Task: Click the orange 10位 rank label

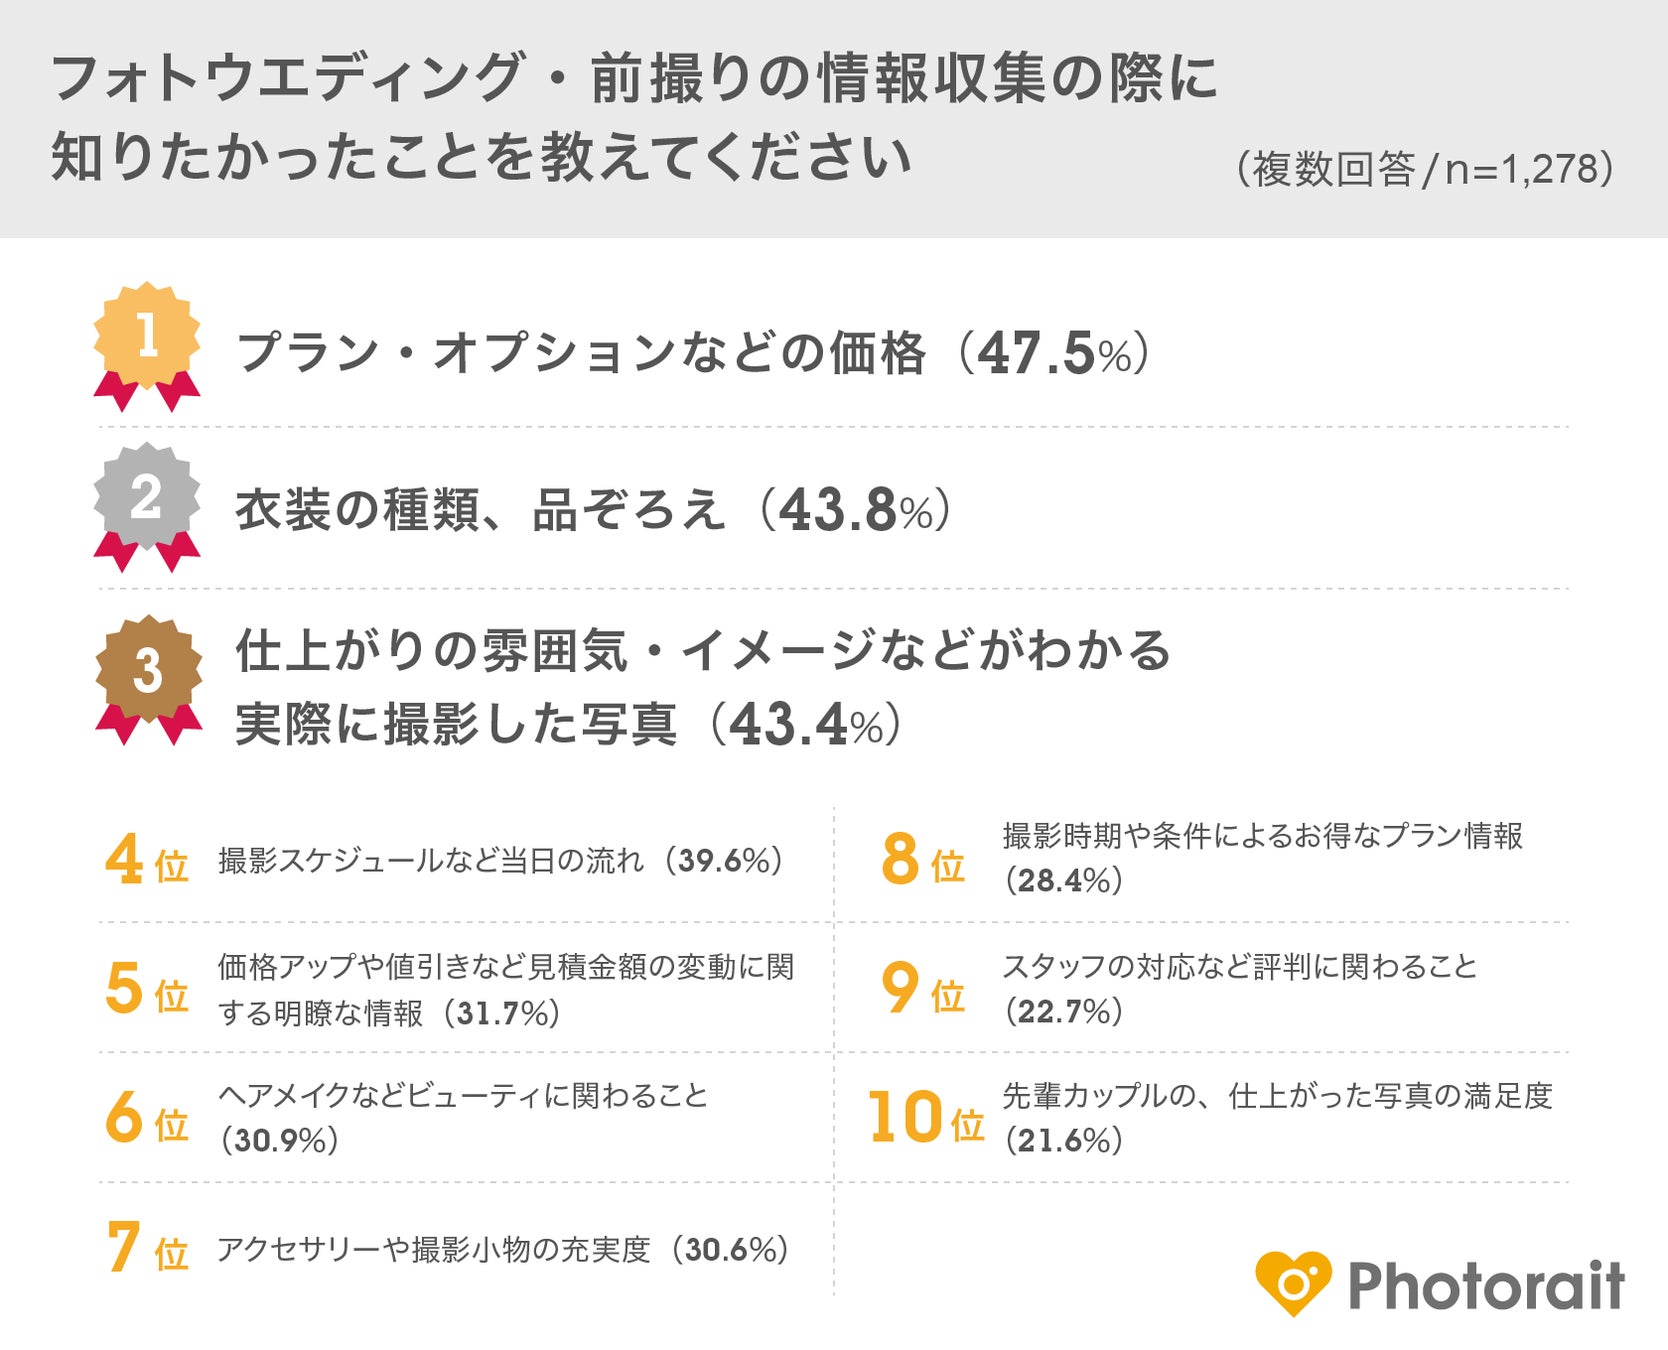Action: point(925,1118)
